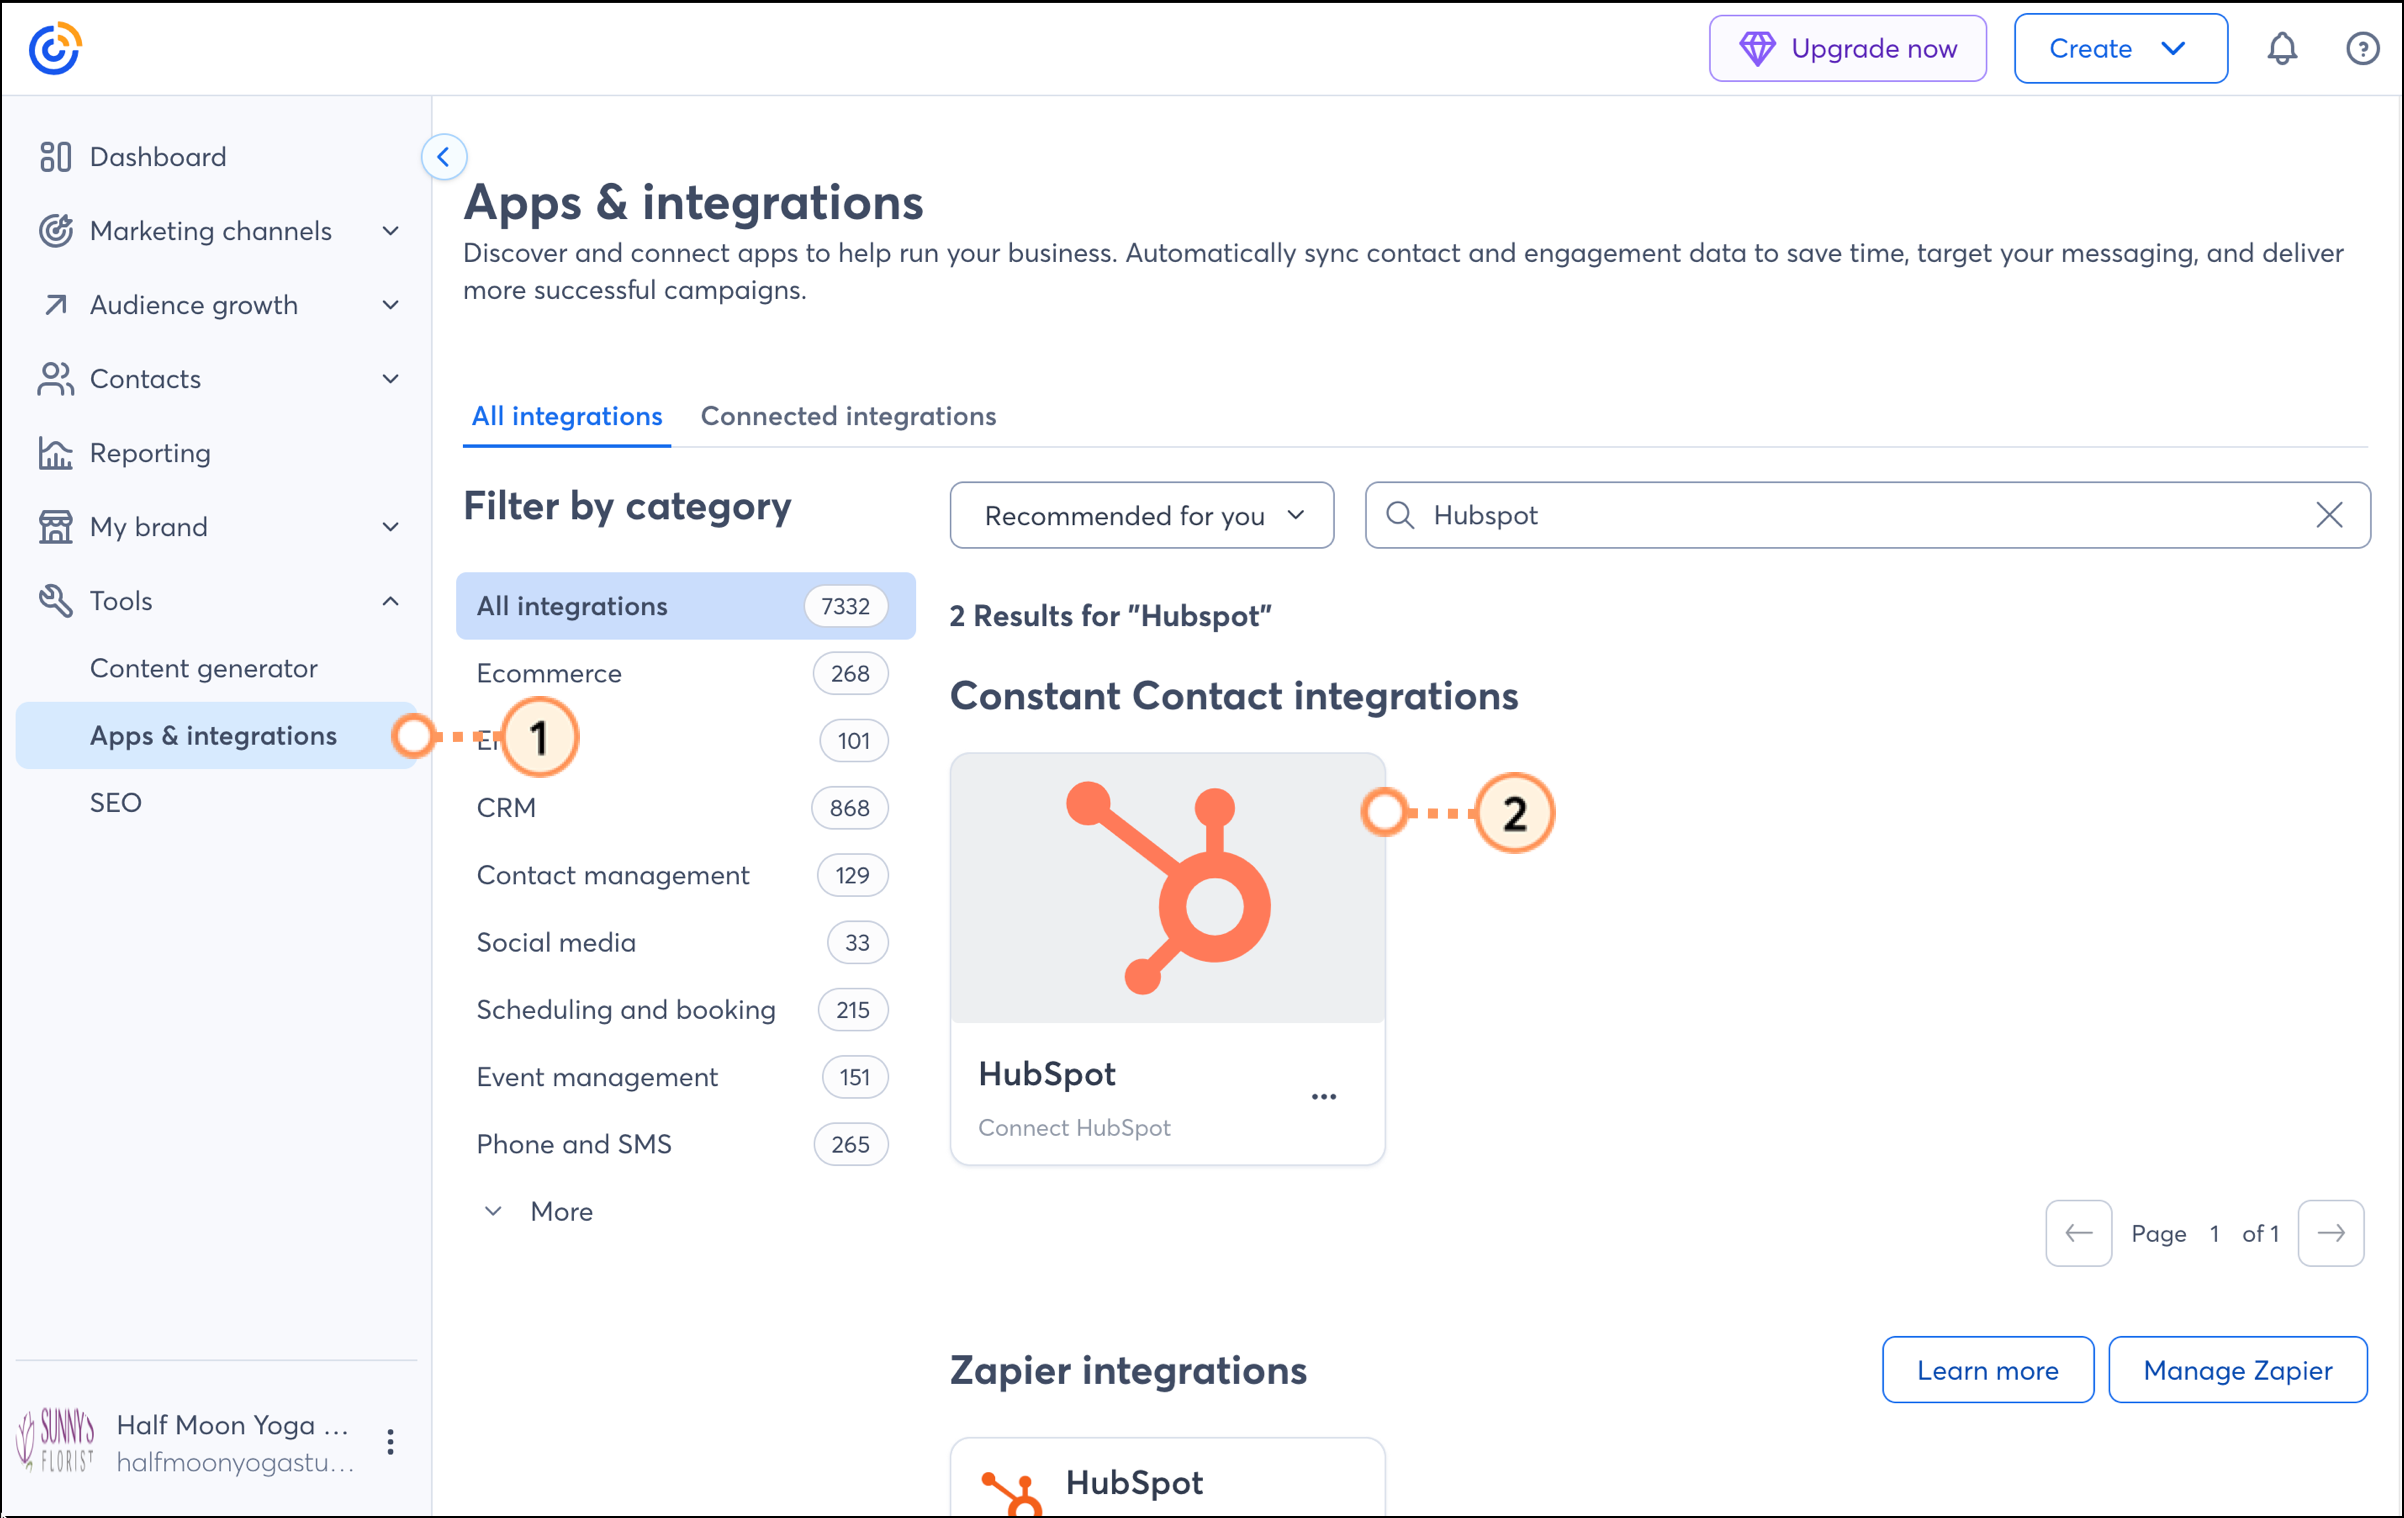This screenshot has height=1518, width=2404.
Task: Go to the previous results page
Action: (2079, 1233)
